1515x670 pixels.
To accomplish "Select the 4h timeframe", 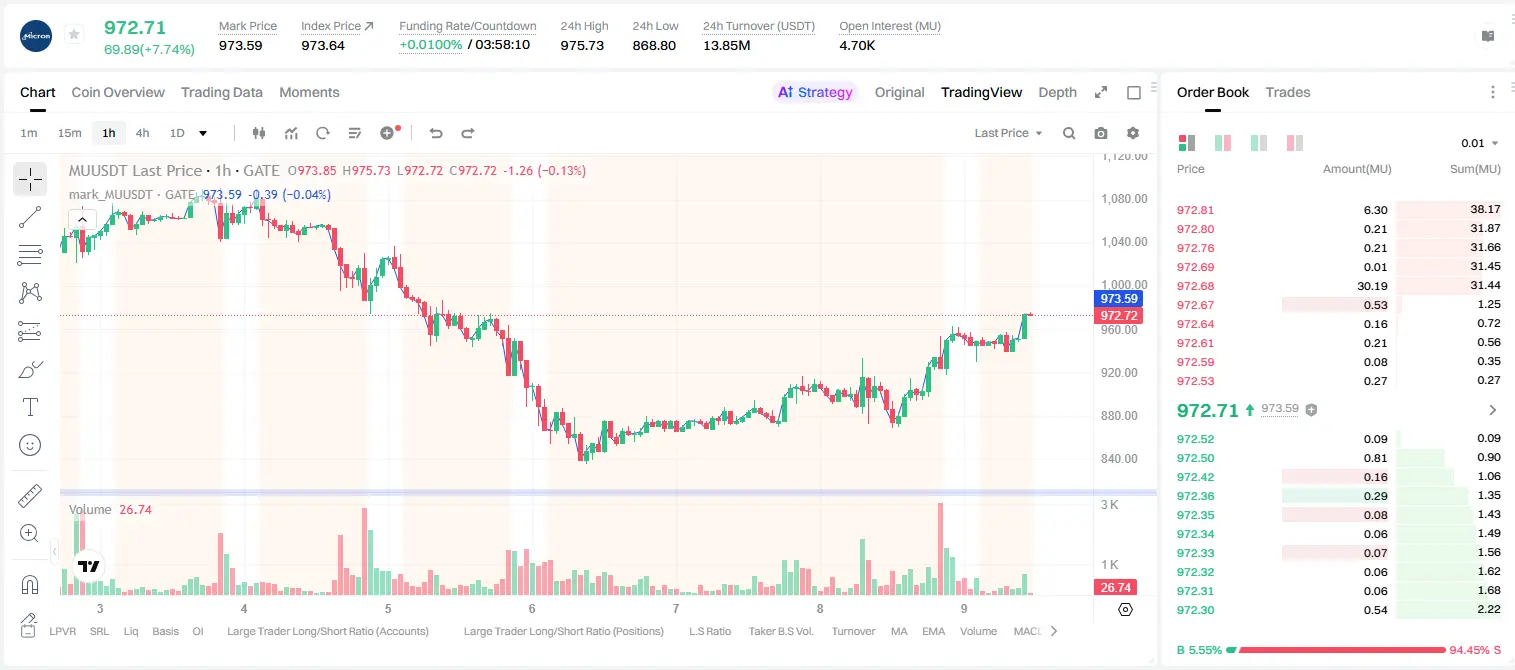I will (x=142, y=133).
